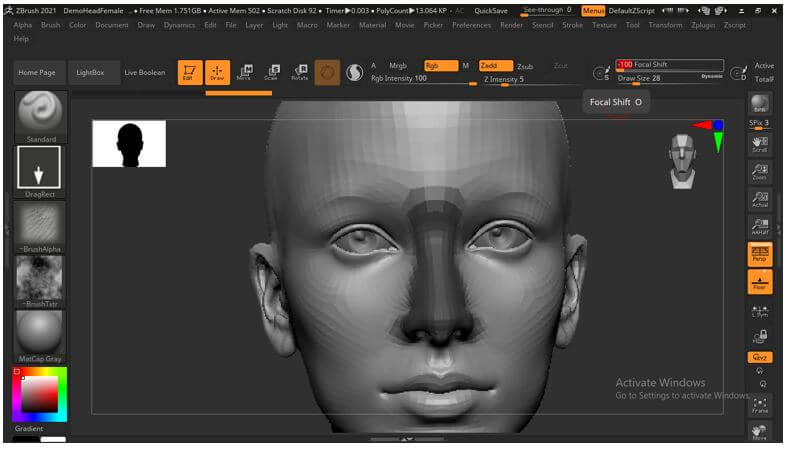
Task: Select the Scale transform tool
Action: pos(271,72)
